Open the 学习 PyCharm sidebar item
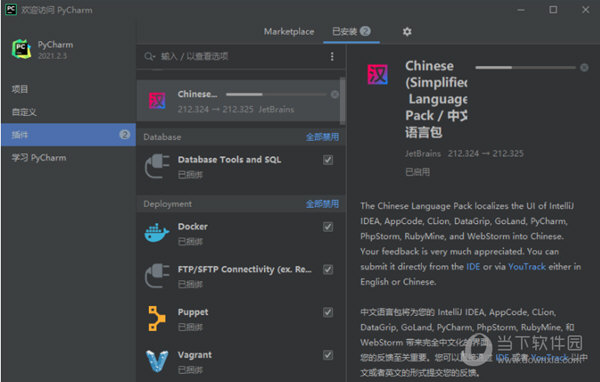Image resolution: width=600 pixels, height=382 pixels. 68,158
